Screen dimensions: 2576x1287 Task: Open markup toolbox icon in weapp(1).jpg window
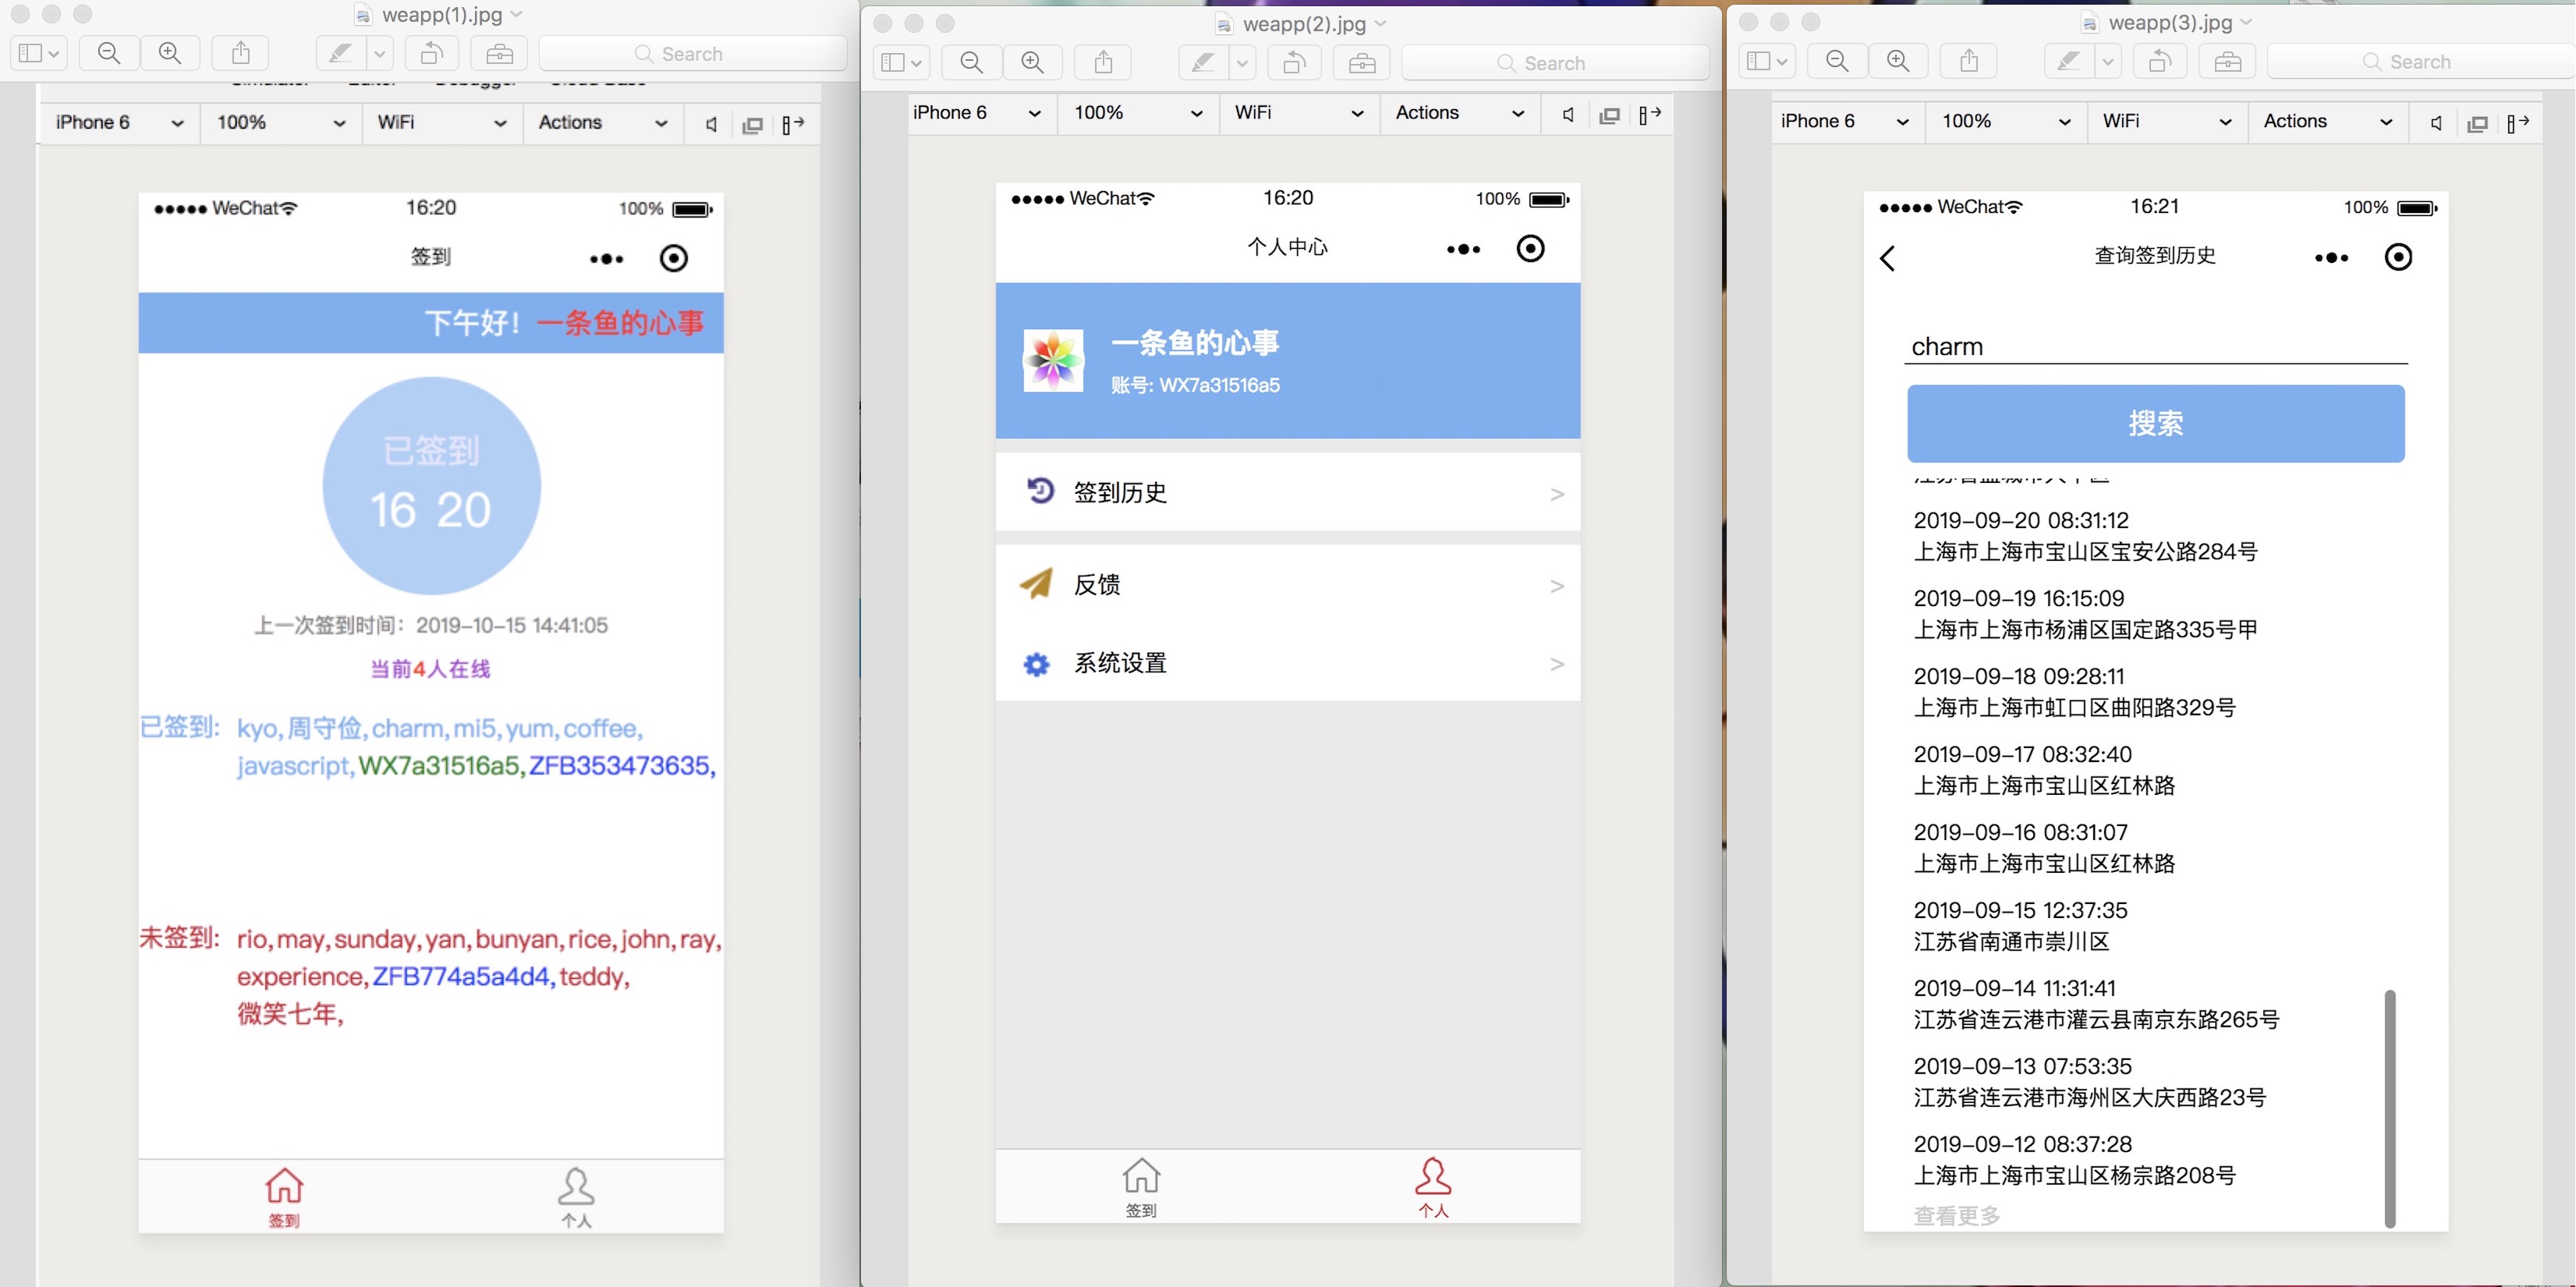pos(499,53)
